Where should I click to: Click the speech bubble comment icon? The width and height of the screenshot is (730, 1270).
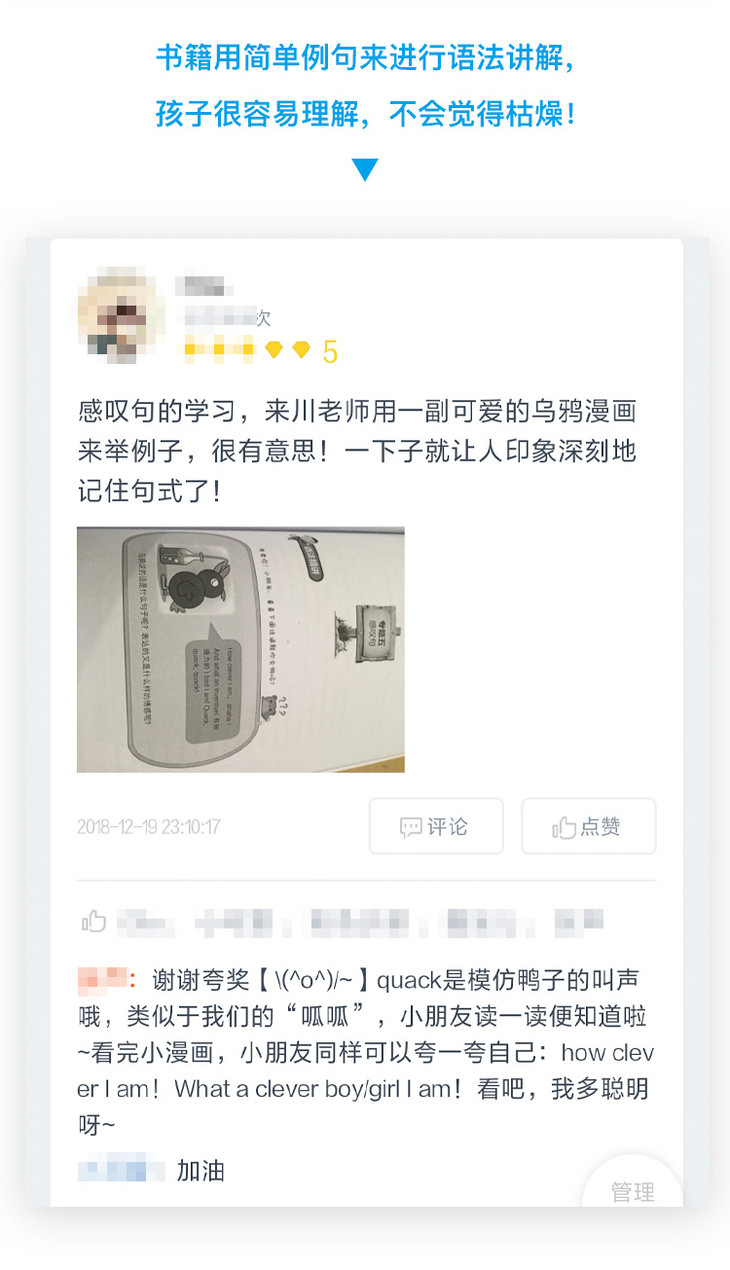point(410,827)
